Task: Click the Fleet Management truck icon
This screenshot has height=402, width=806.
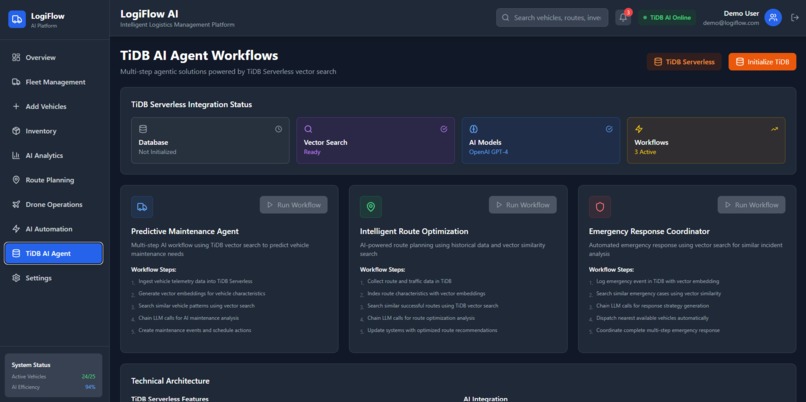Action: coord(16,82)
